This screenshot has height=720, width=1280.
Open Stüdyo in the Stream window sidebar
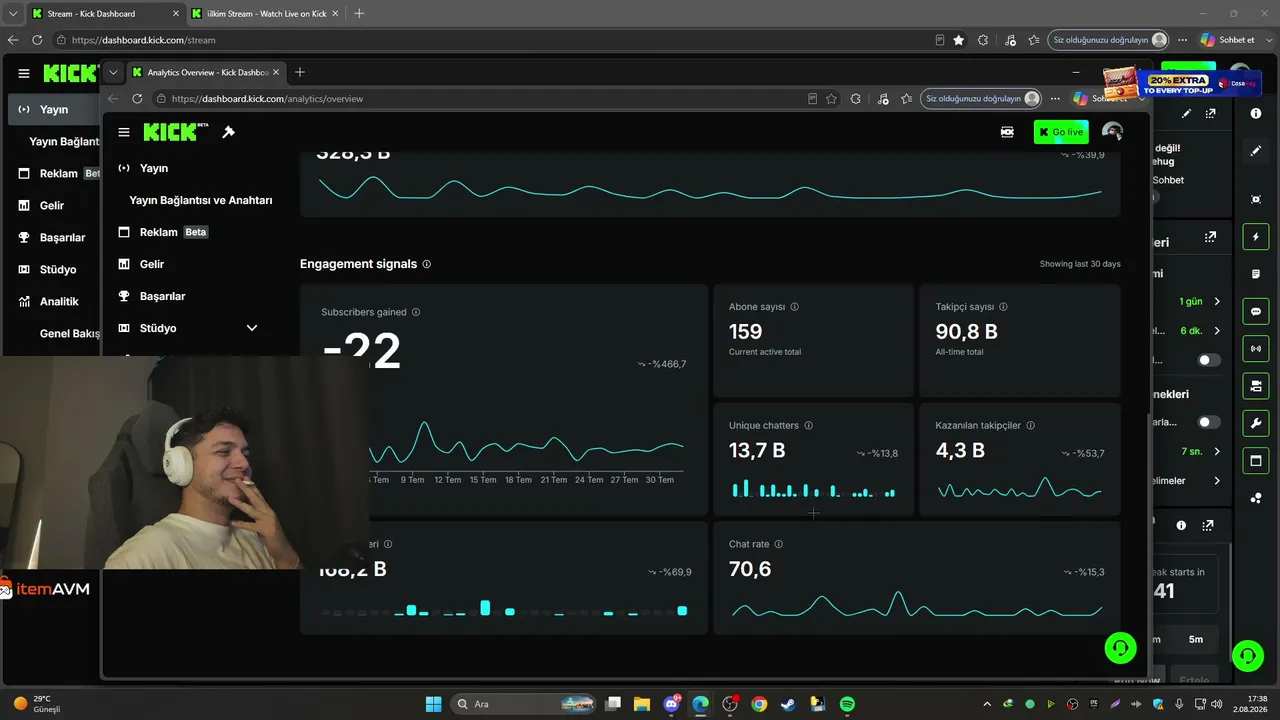pos(58,269)
